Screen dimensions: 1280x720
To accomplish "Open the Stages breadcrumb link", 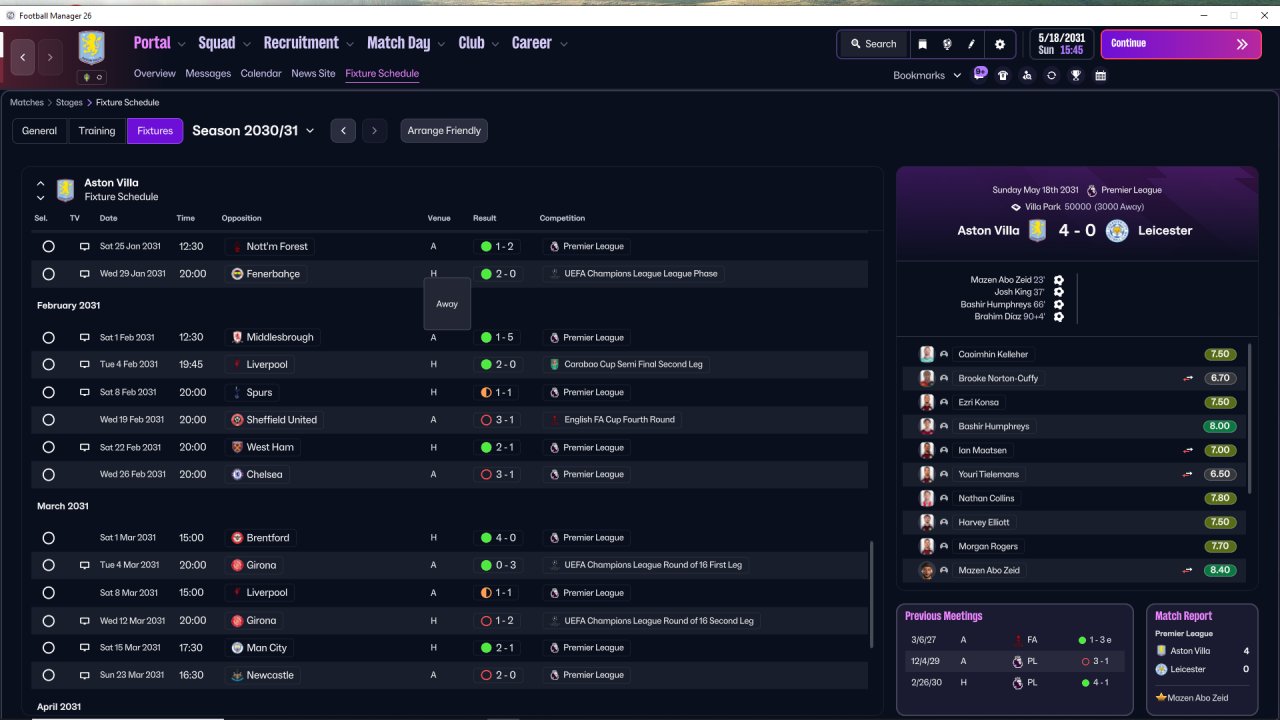I will [x=69, y=102].
